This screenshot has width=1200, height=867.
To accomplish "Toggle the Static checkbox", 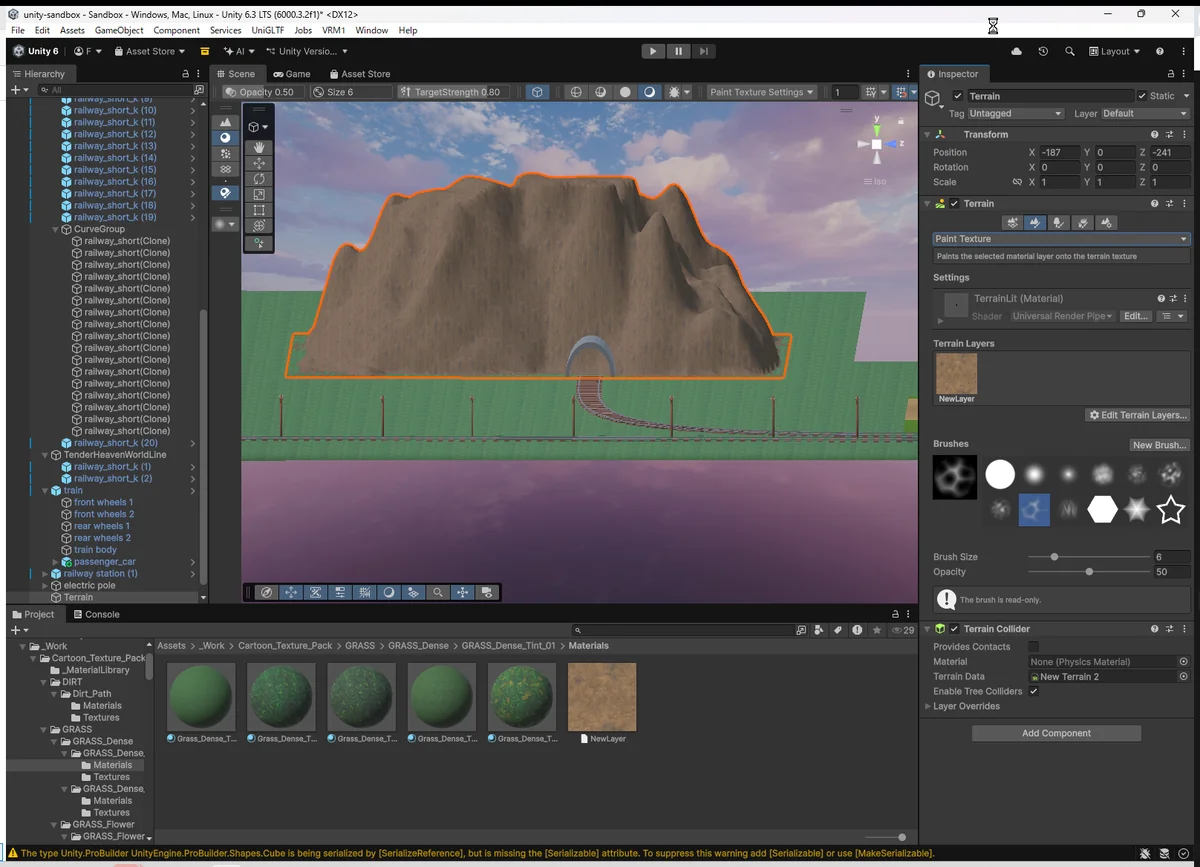I will [x=1141, y=96].
